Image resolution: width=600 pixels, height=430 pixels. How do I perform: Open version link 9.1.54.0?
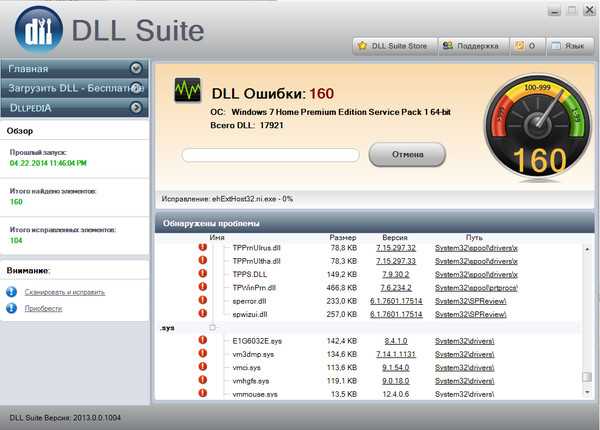396,368
